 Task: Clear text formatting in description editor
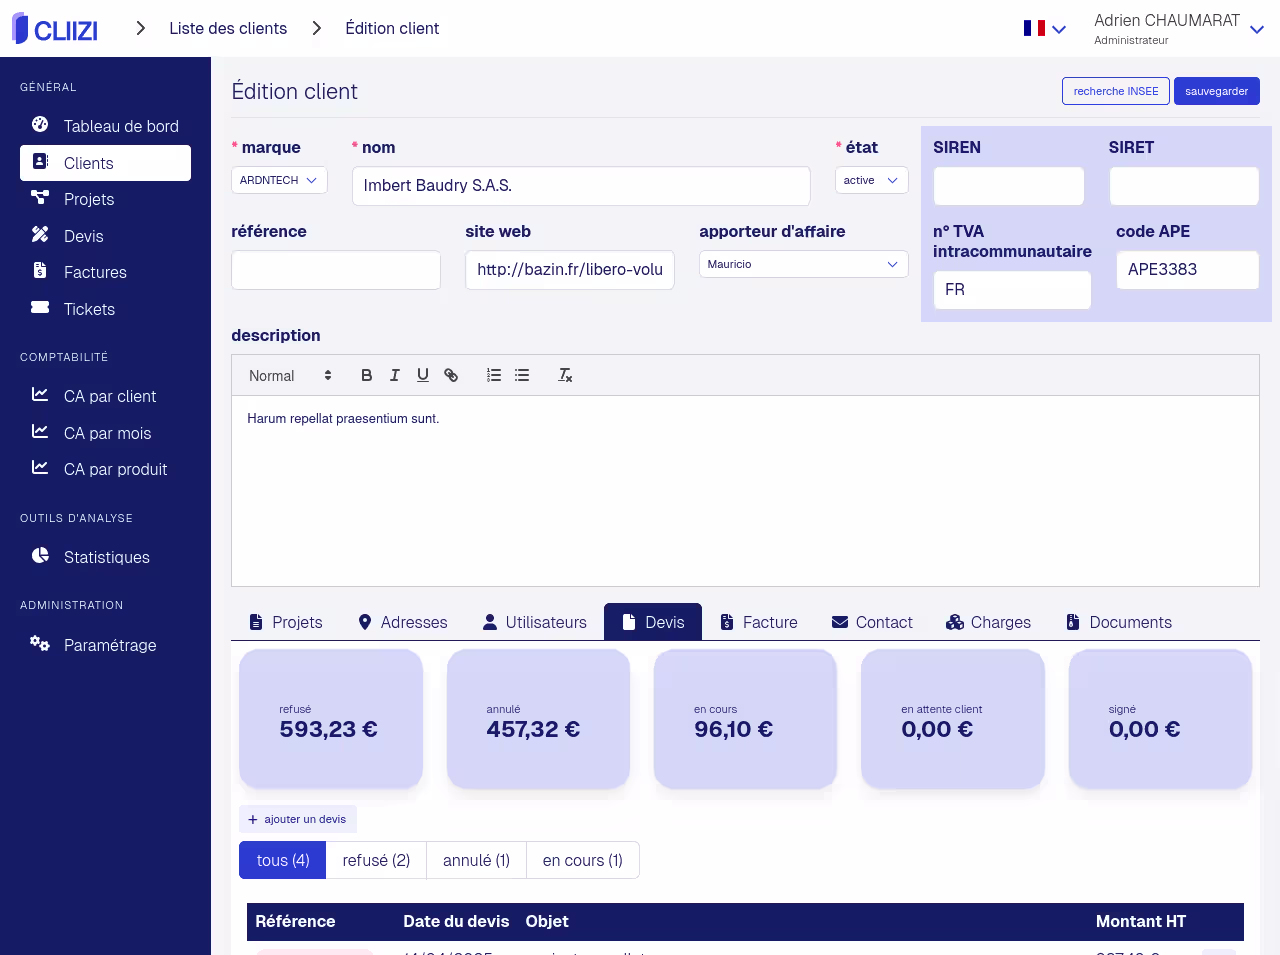565,375
